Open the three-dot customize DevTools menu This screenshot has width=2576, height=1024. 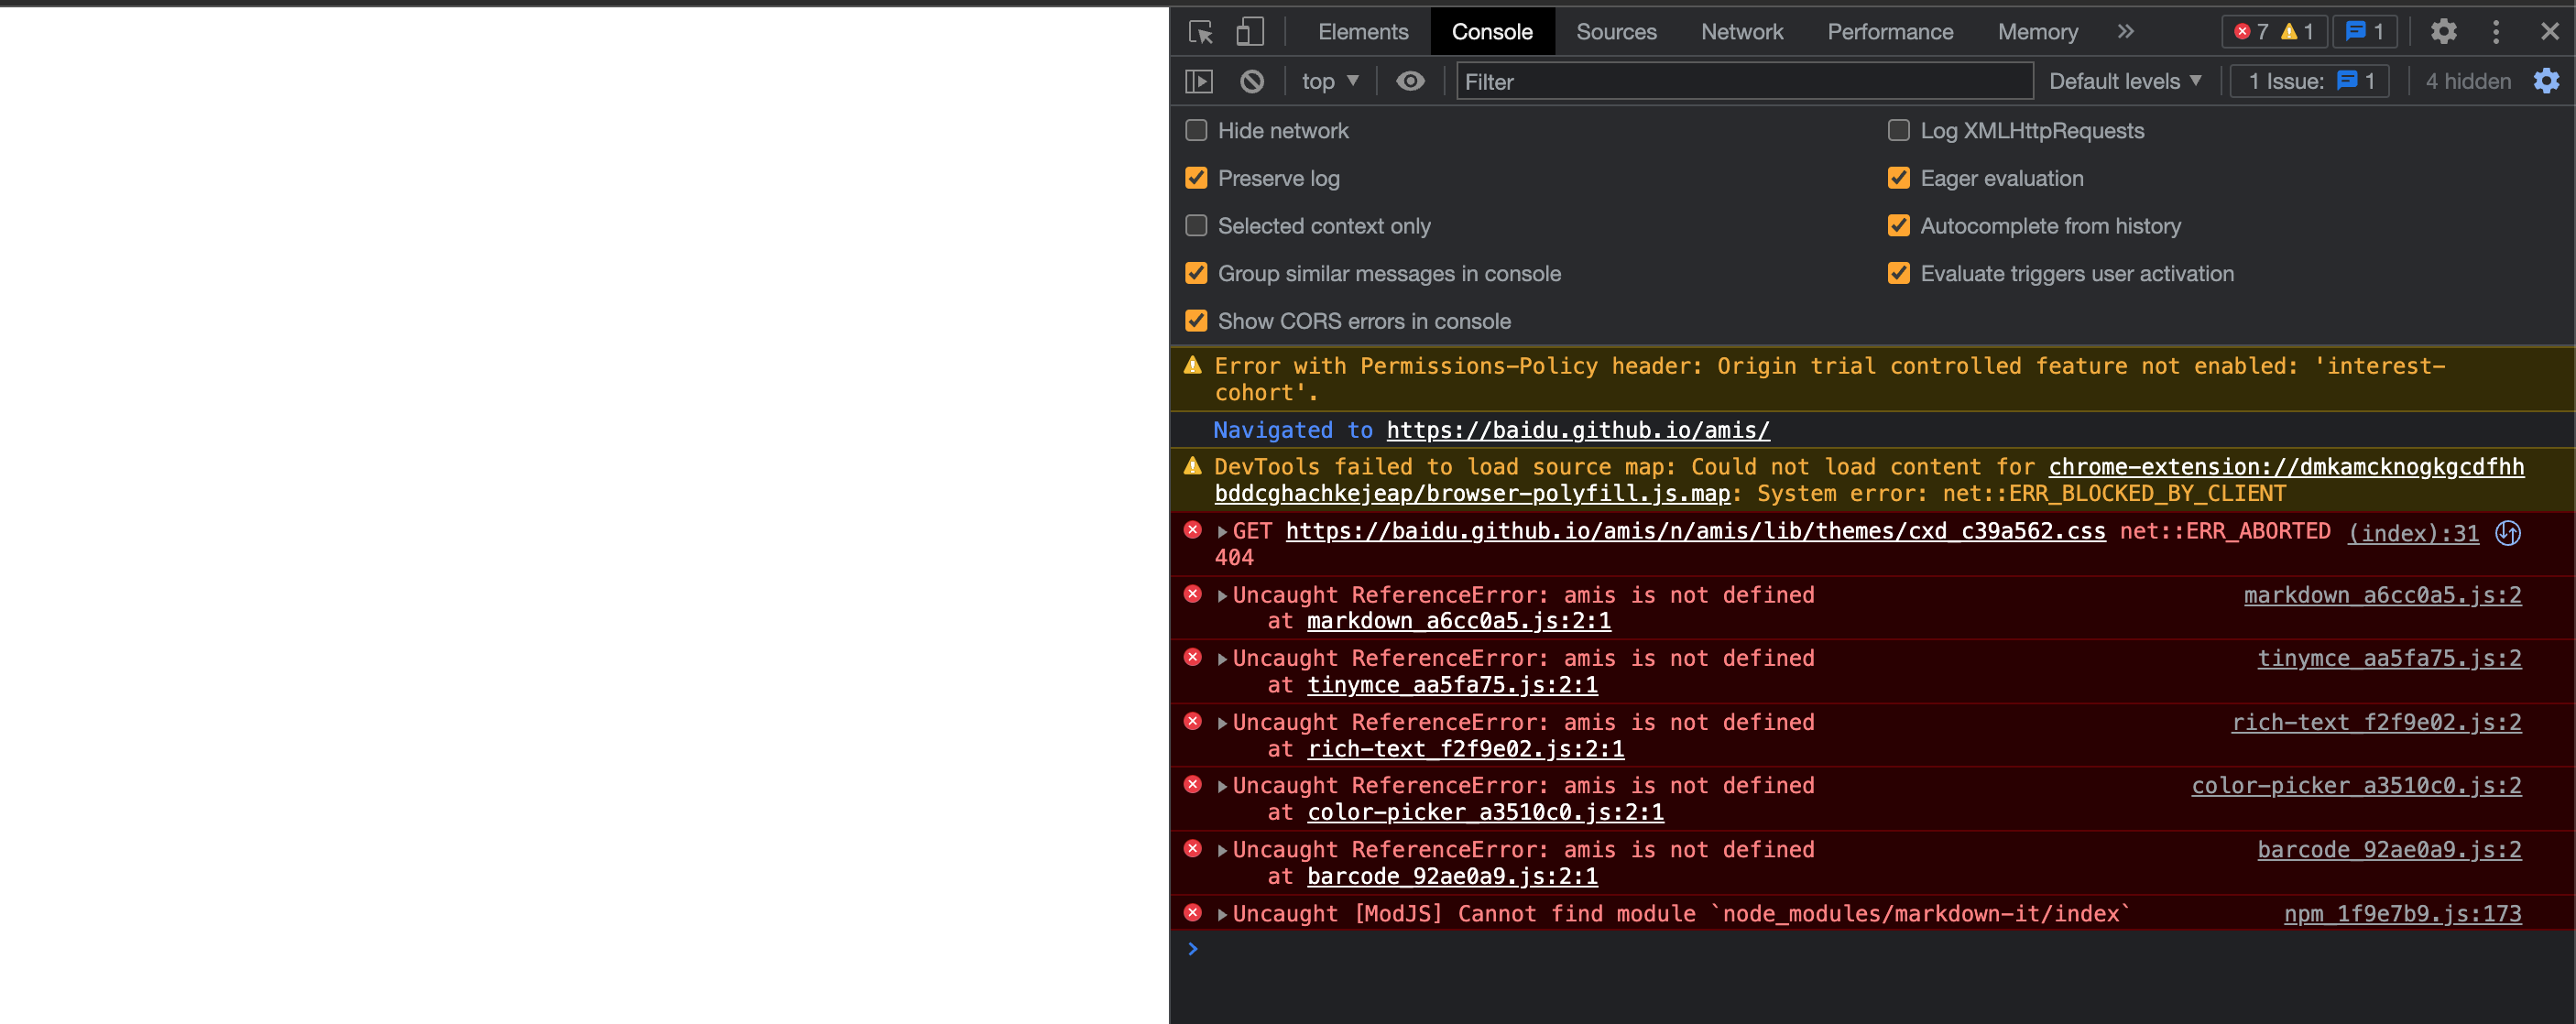[x=2496, y=32]
